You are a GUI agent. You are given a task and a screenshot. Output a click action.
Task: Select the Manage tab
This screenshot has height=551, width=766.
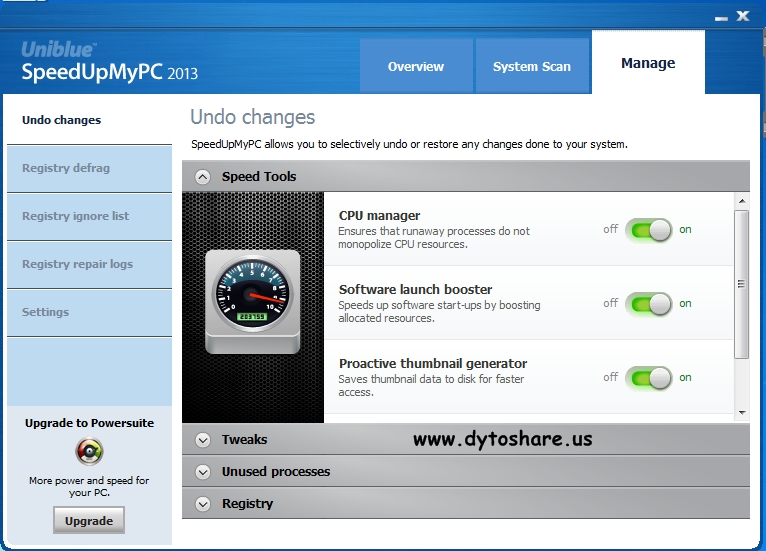pyautogui.click(x=648, y=63)
